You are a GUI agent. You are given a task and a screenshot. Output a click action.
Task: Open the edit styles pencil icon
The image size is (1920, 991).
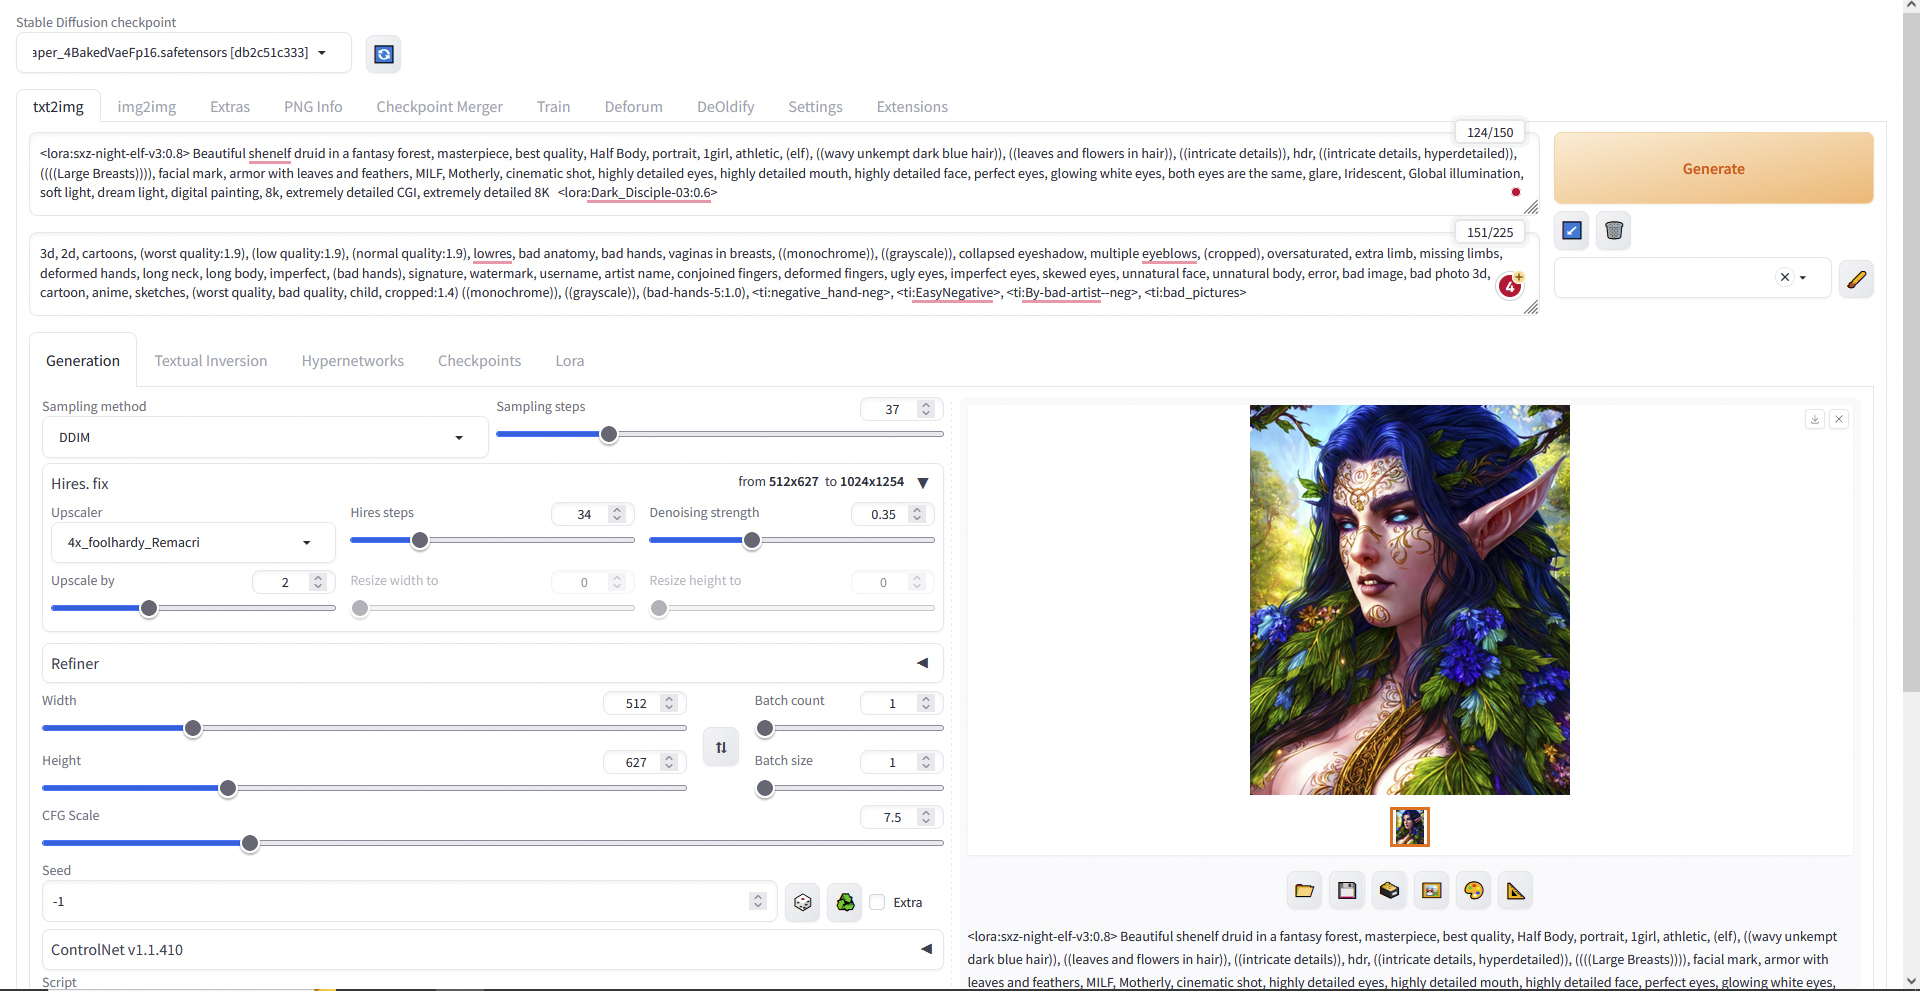pyautogui.click(x=1856, y=279)
